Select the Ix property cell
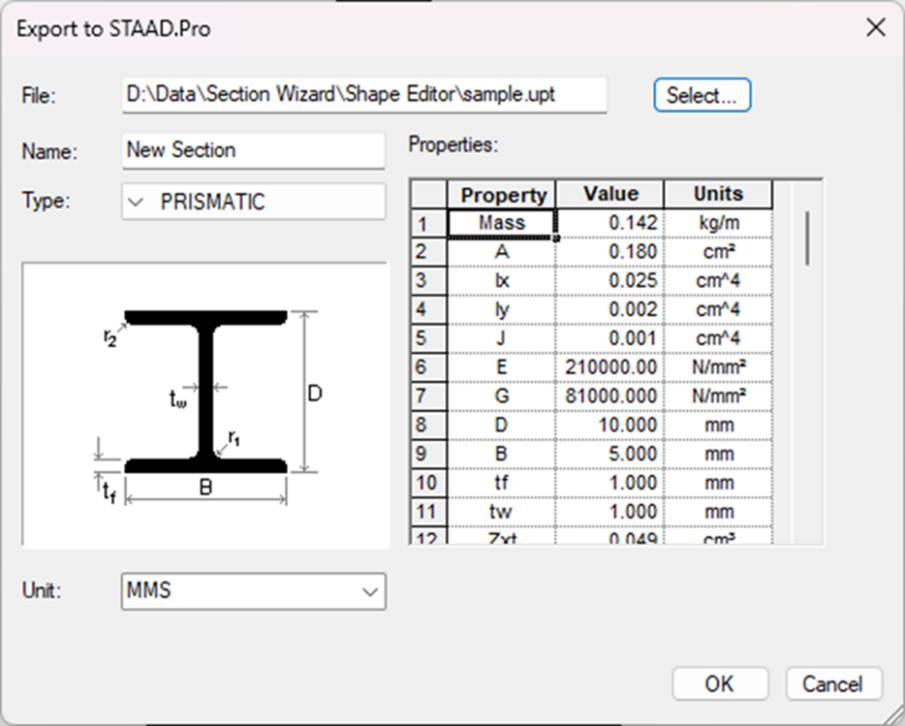Image resolution: width=905 pixels, height=726 pixels. point(502,280)
